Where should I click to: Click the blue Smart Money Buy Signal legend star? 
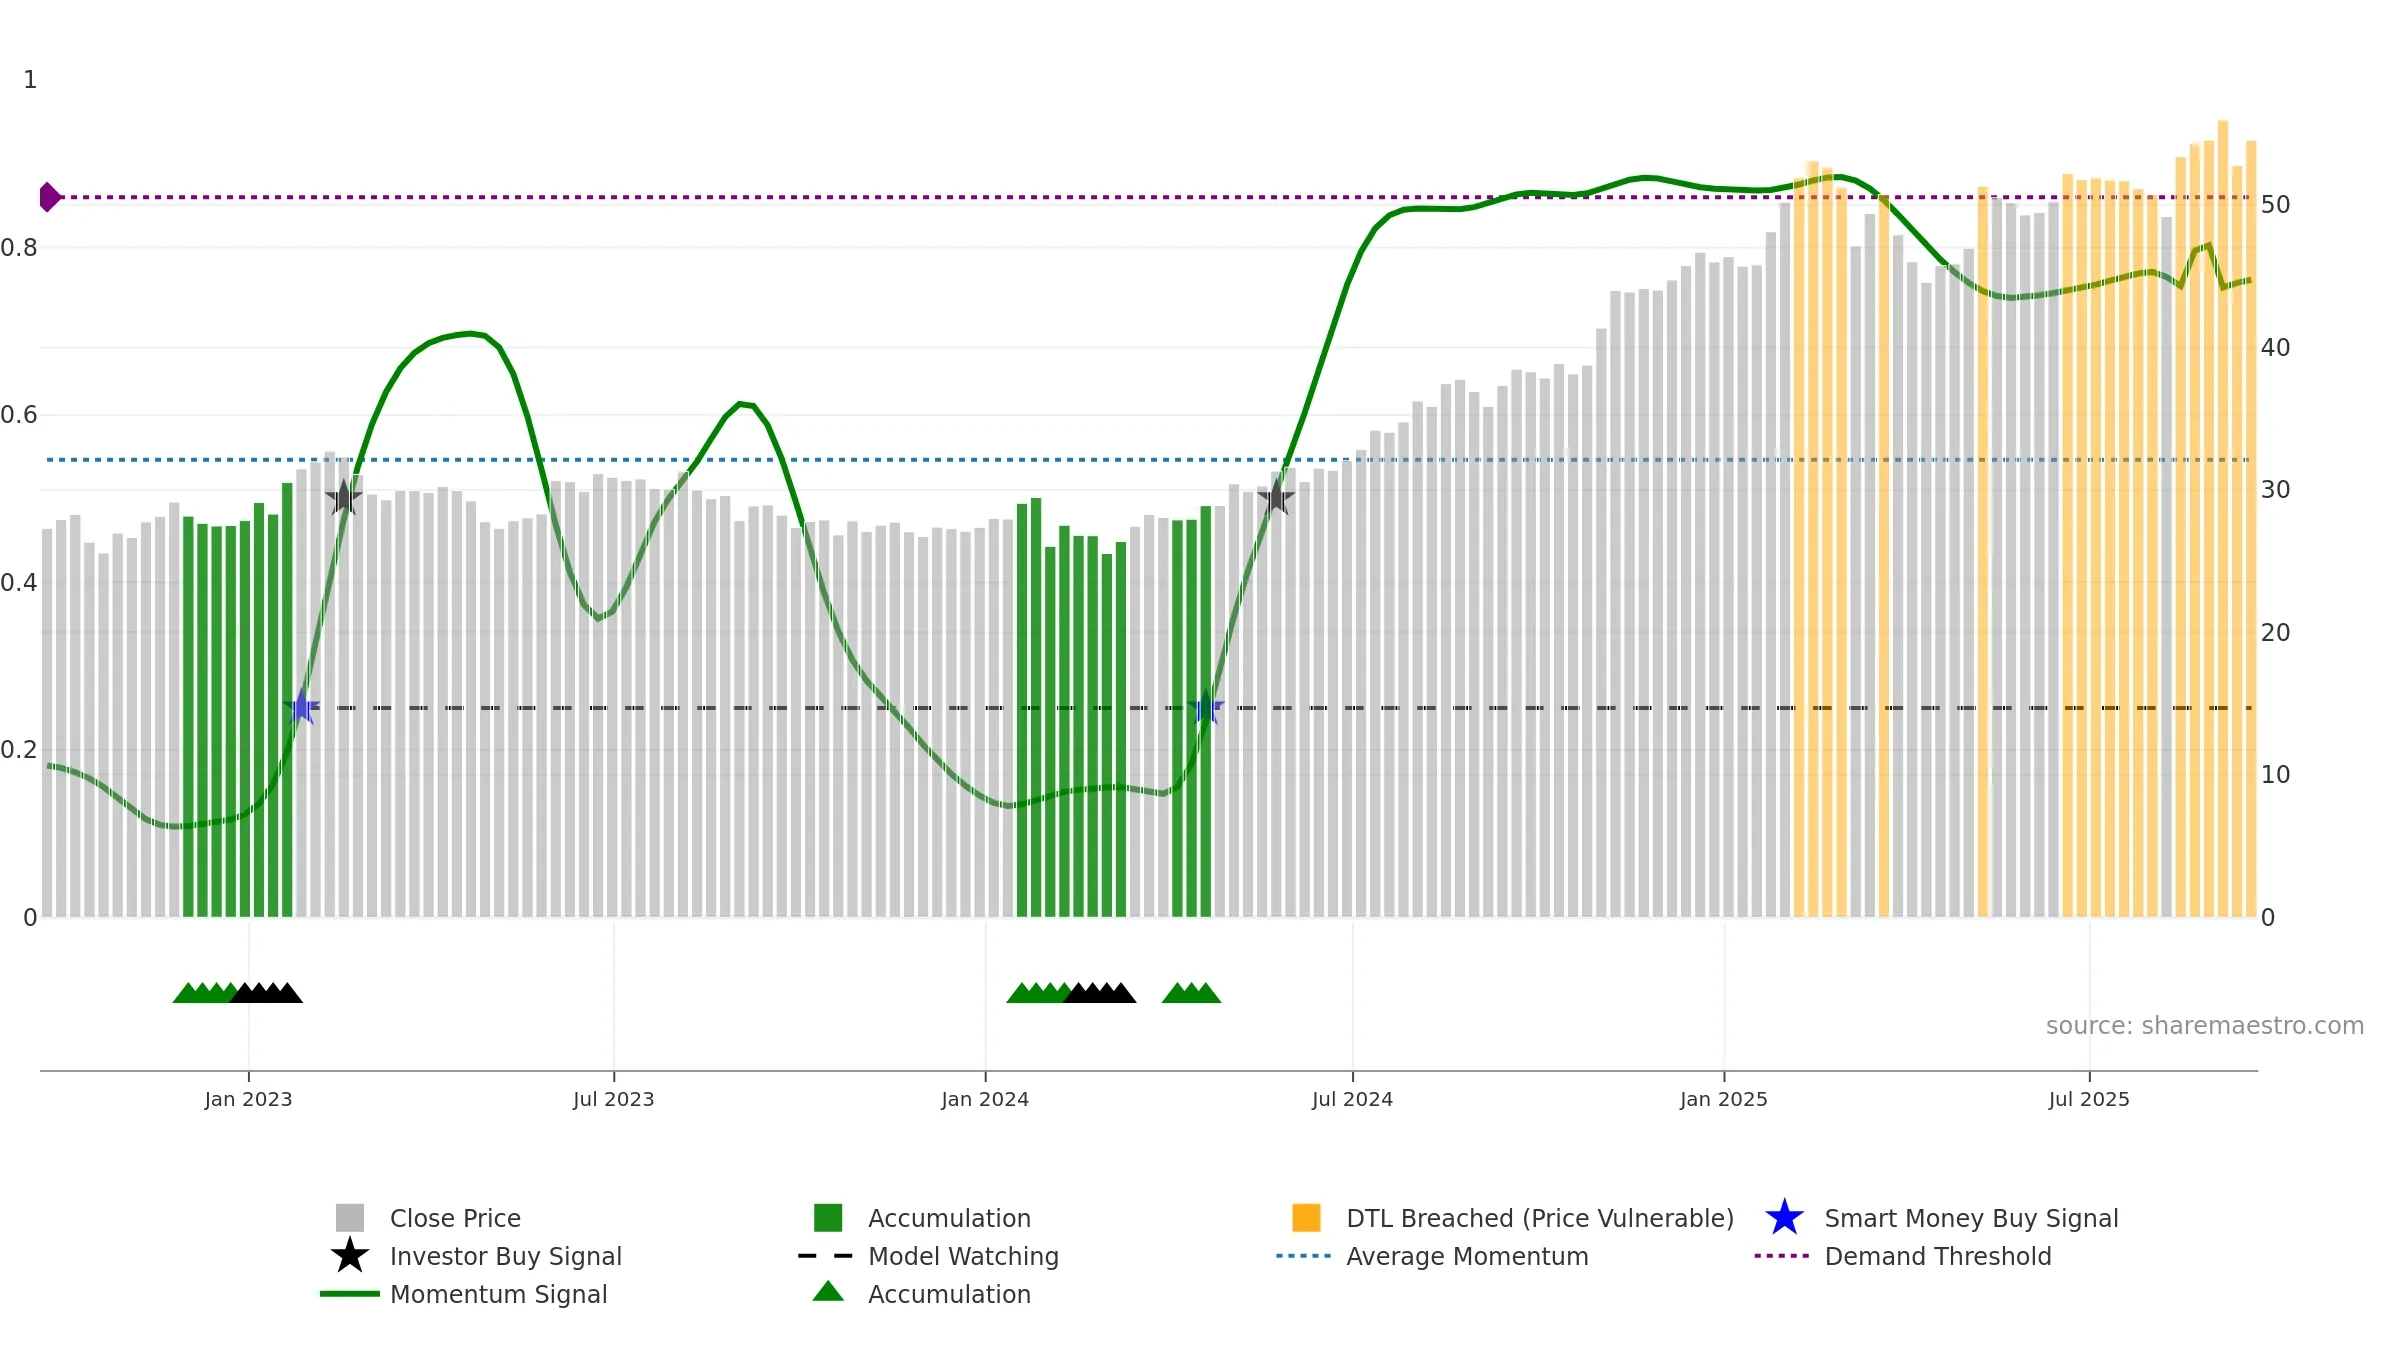pyautogui.click(x=1784, y=1217)
